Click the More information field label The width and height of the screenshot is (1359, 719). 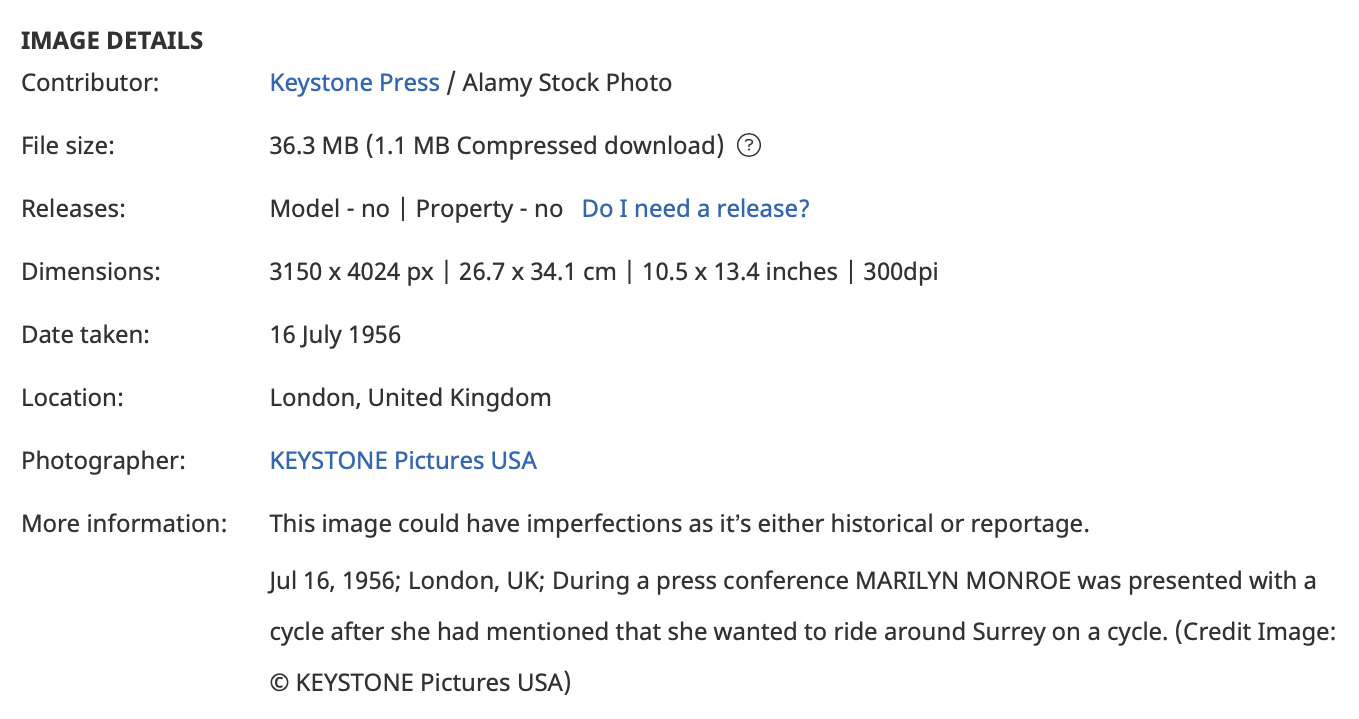click(124, 524)
